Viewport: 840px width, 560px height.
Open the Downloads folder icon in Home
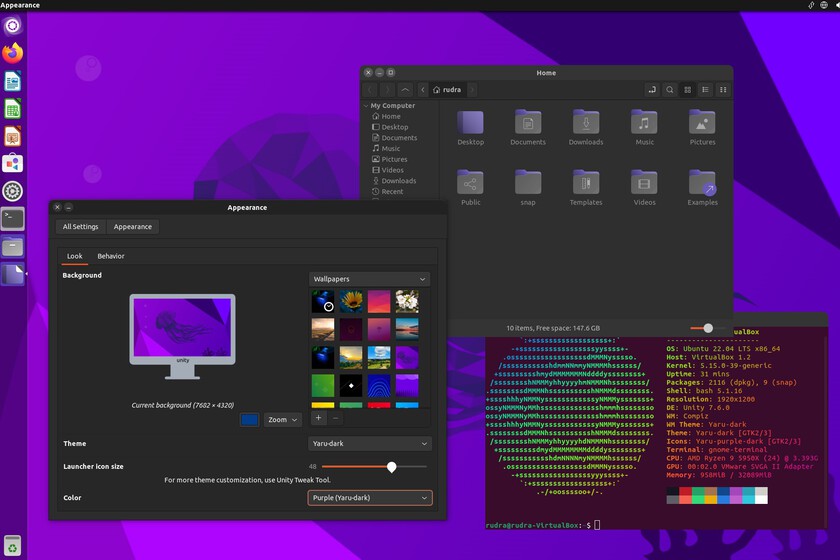pos(586,123)
